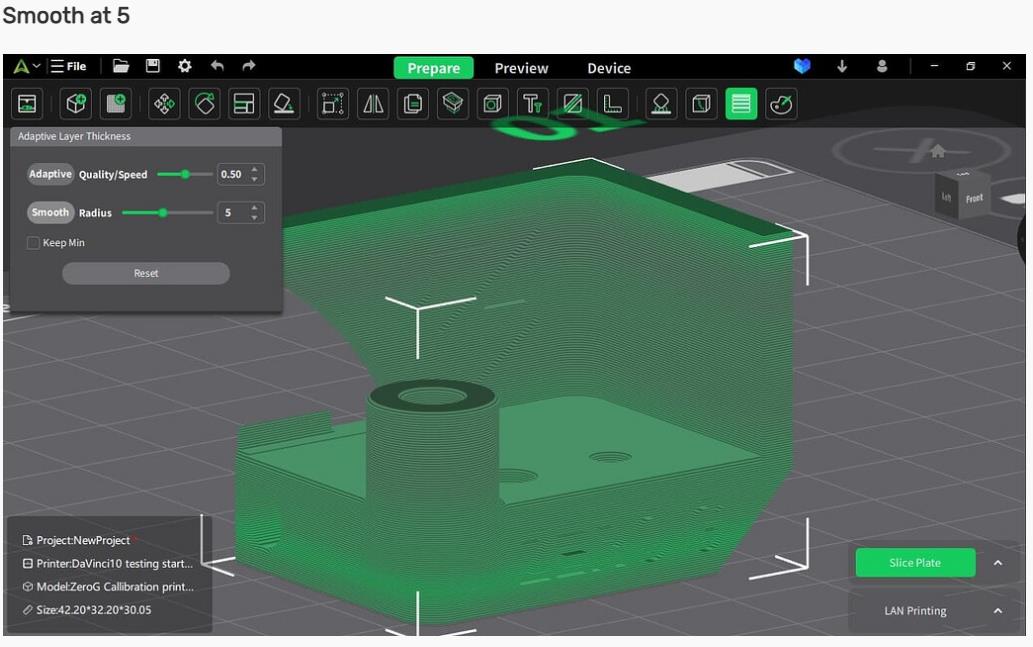Open the File menu
Image resolution: width=1033 pixels, height=647 pixels.
click(x=69, y=67)
